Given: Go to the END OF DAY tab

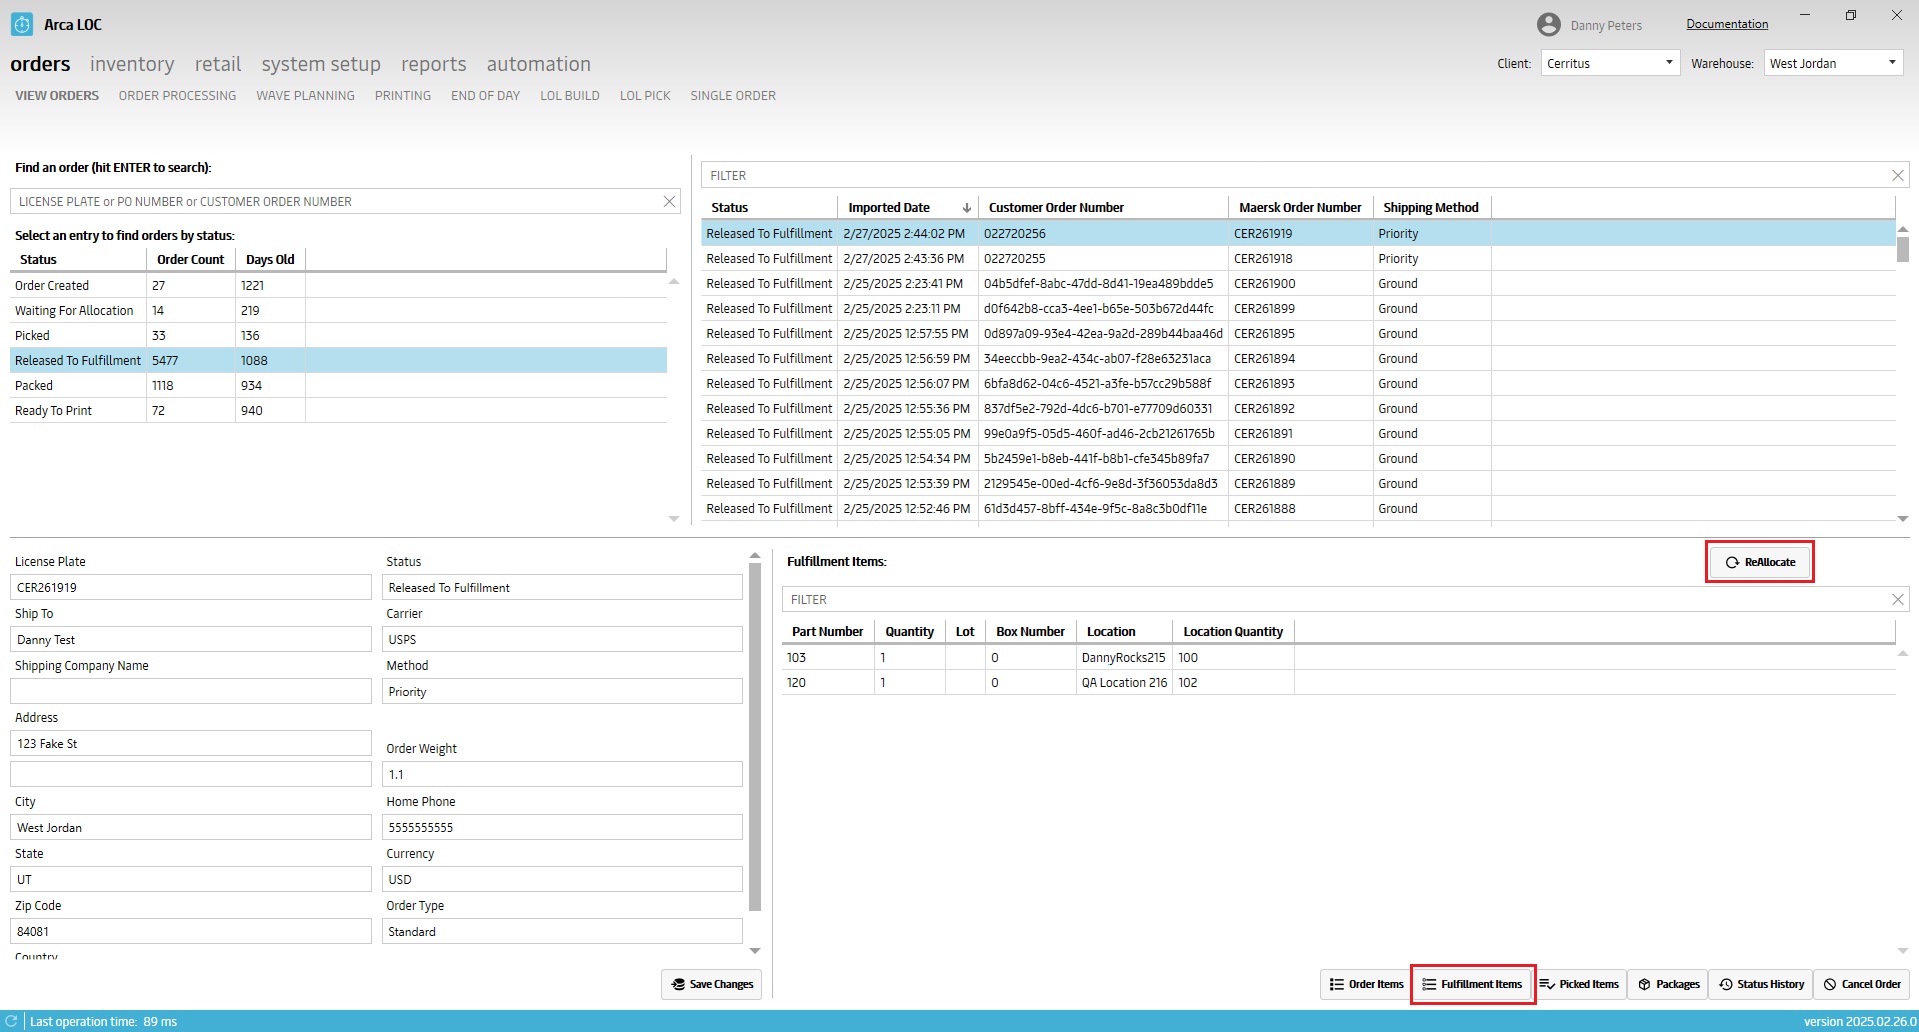Looking at the screenshot, I should click(485, 96).
